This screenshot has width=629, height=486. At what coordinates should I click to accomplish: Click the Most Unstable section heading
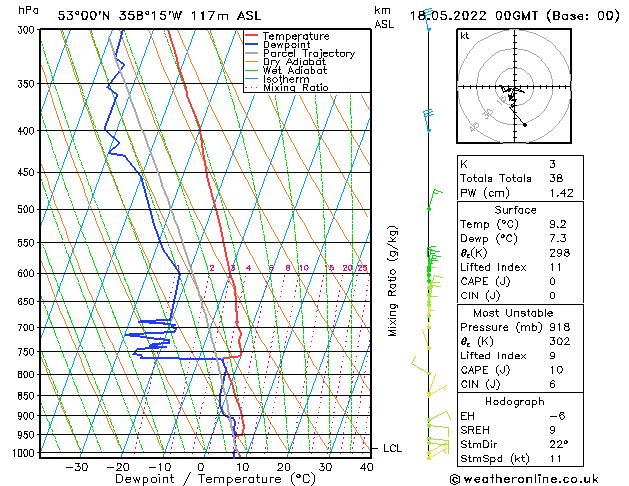click(x=513, y=313)
